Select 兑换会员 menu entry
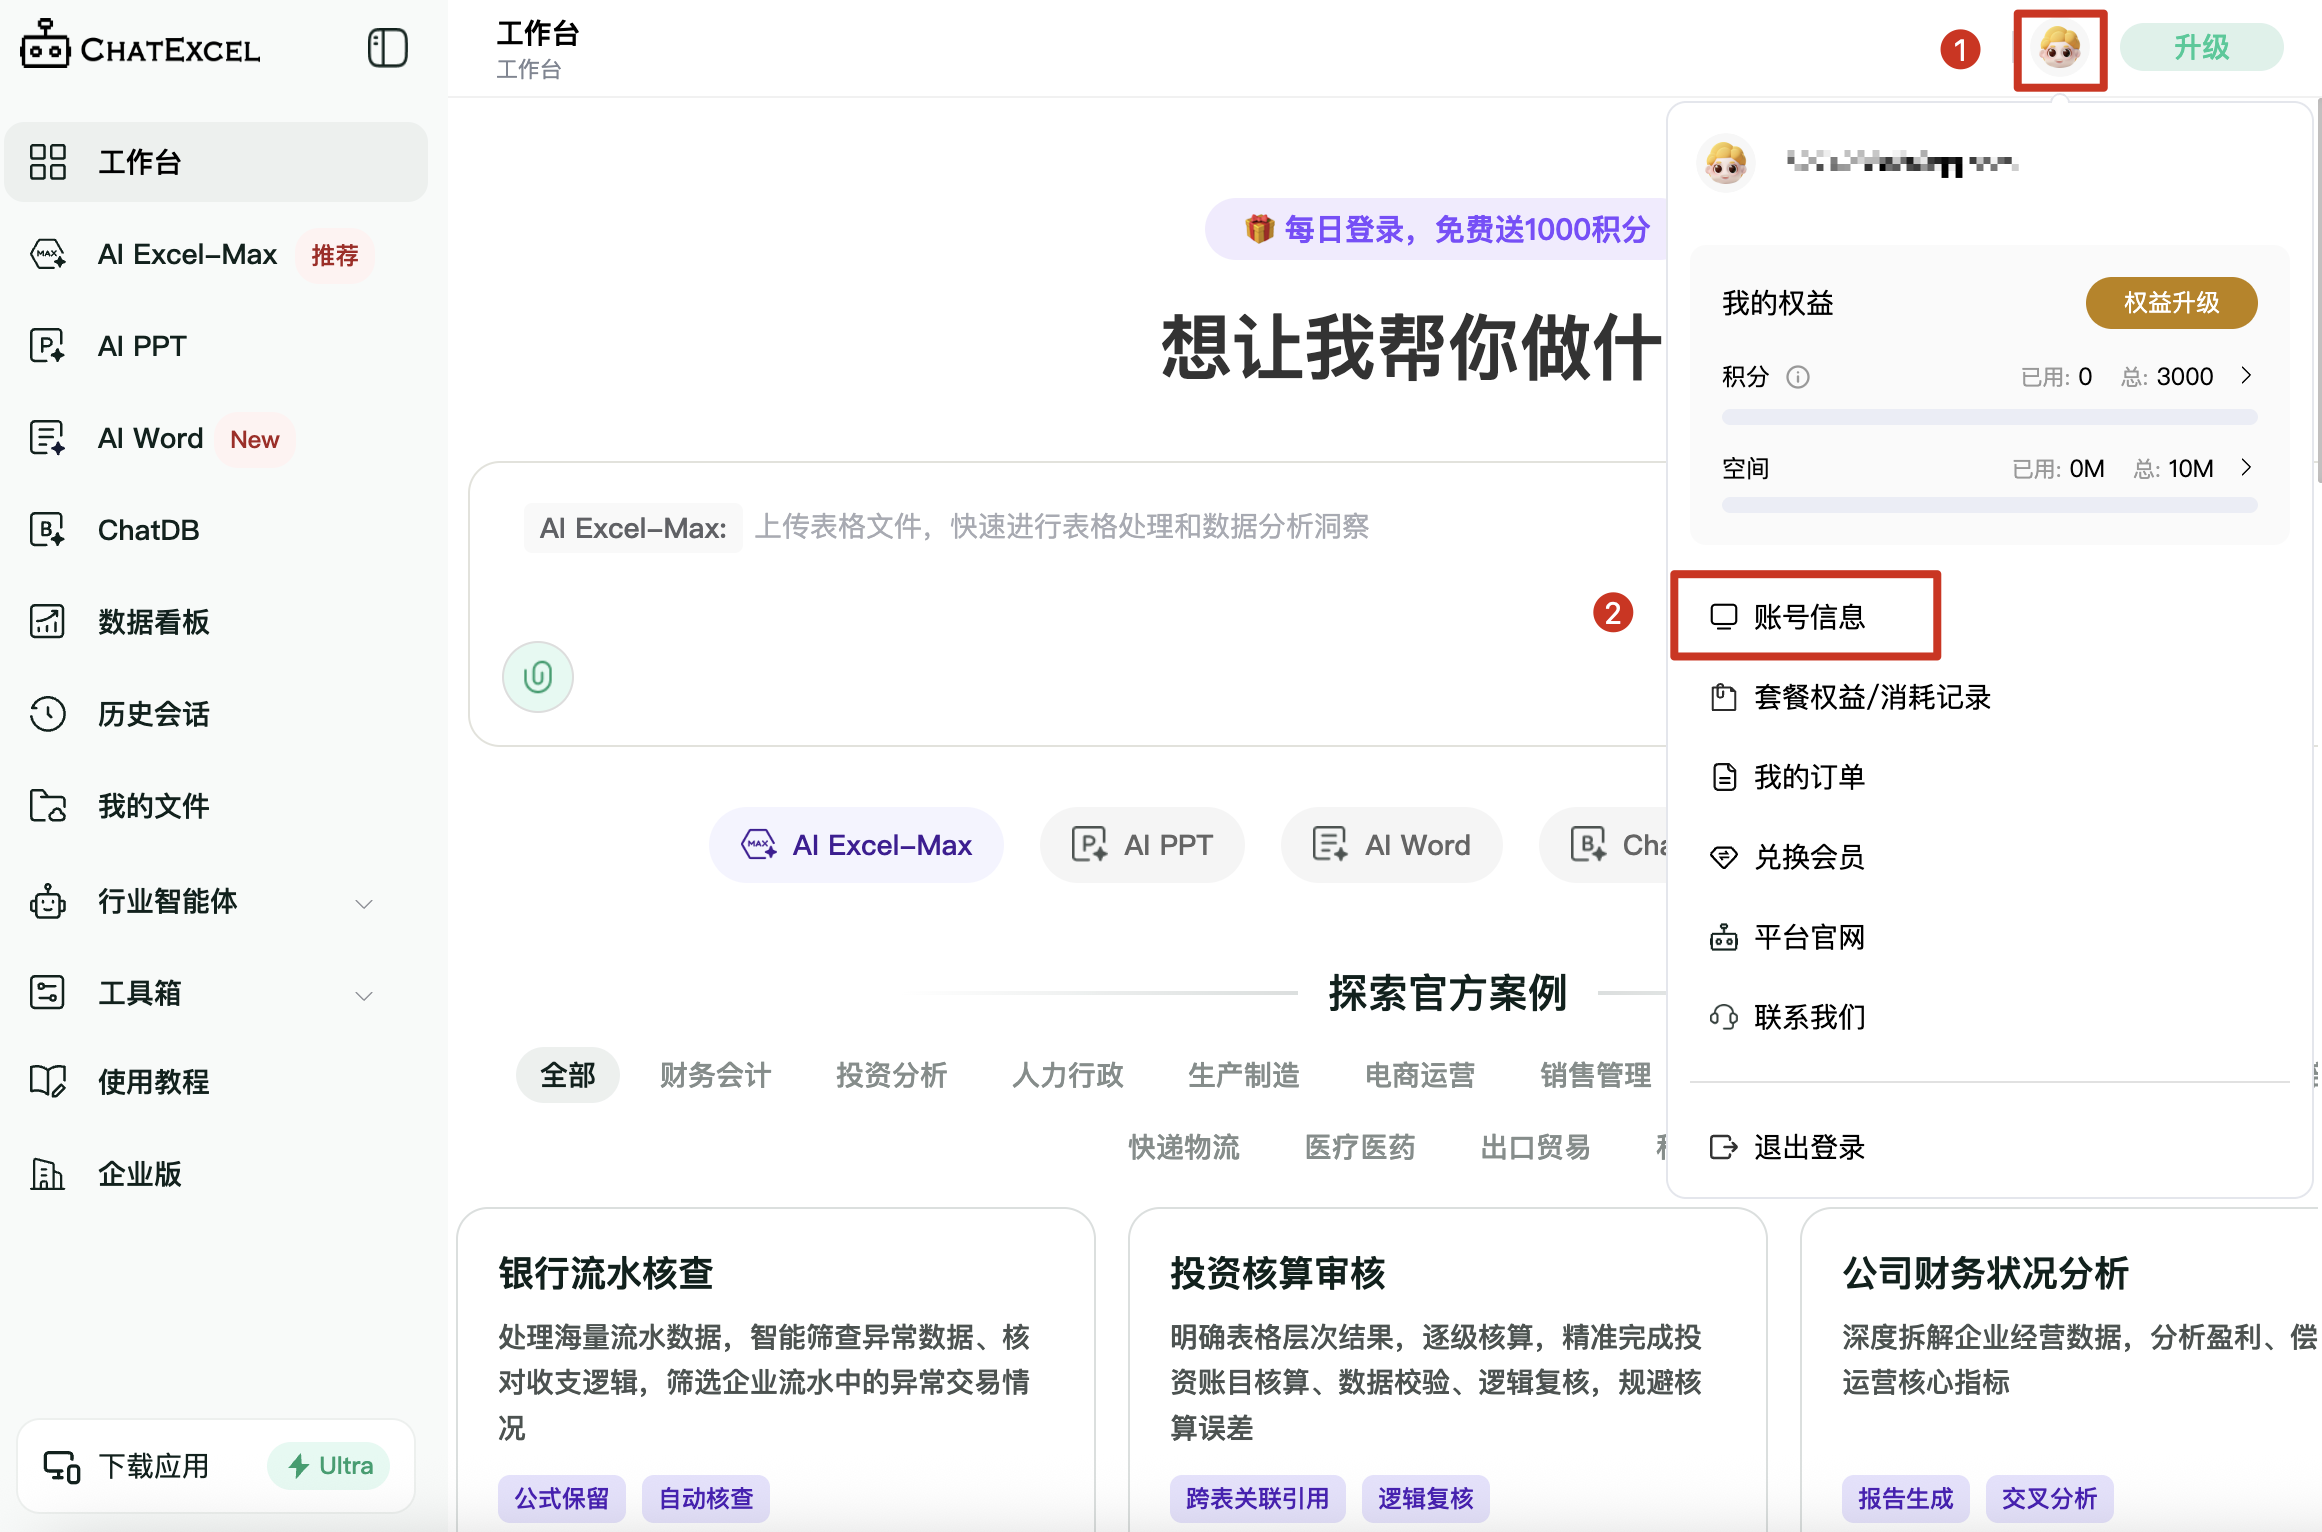The width and height of the screenshot is (2322, 1532). pyautogui.click(x=1988, y=857)
